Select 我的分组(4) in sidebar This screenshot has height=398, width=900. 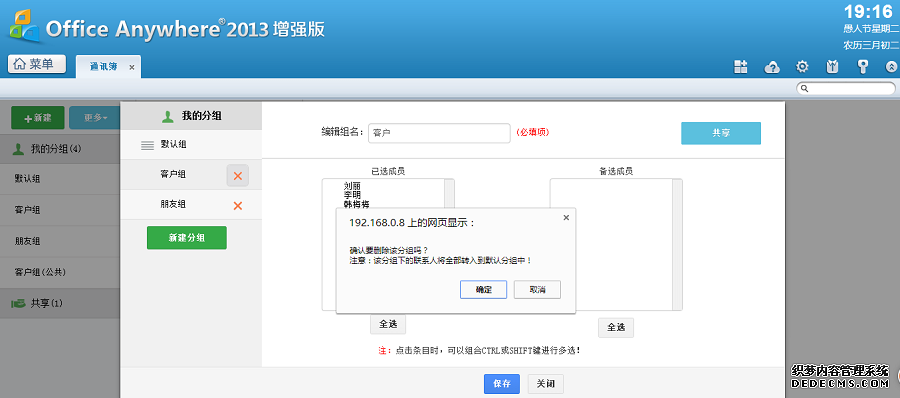[x=60, y=149]
